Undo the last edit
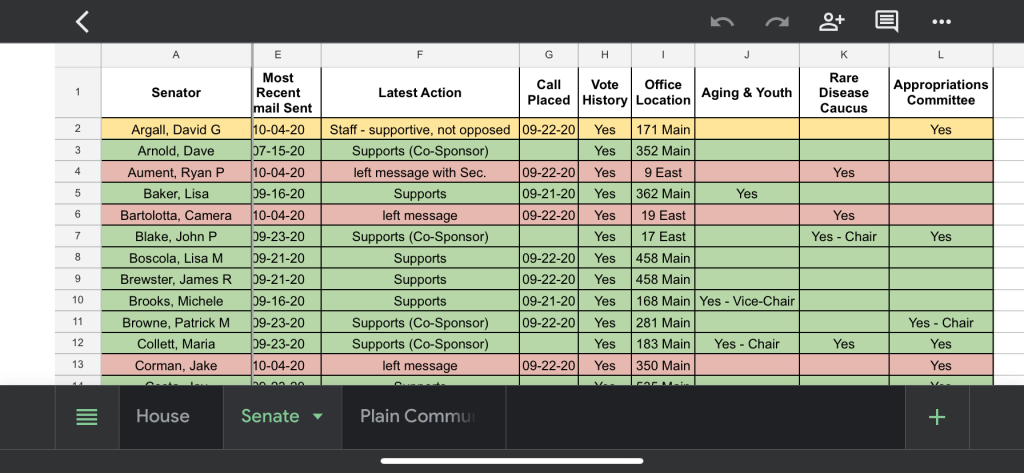The height and width of the screenshot is (473, 1024). 722,21
